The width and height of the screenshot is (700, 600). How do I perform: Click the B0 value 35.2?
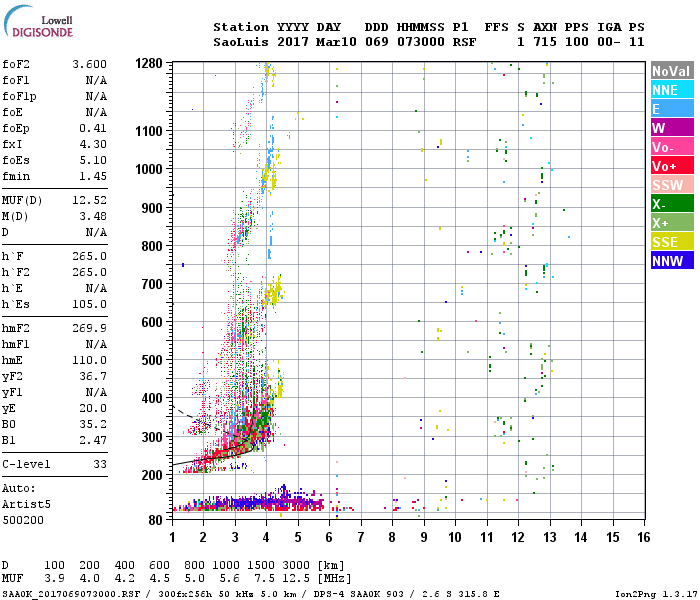(93, 424)
